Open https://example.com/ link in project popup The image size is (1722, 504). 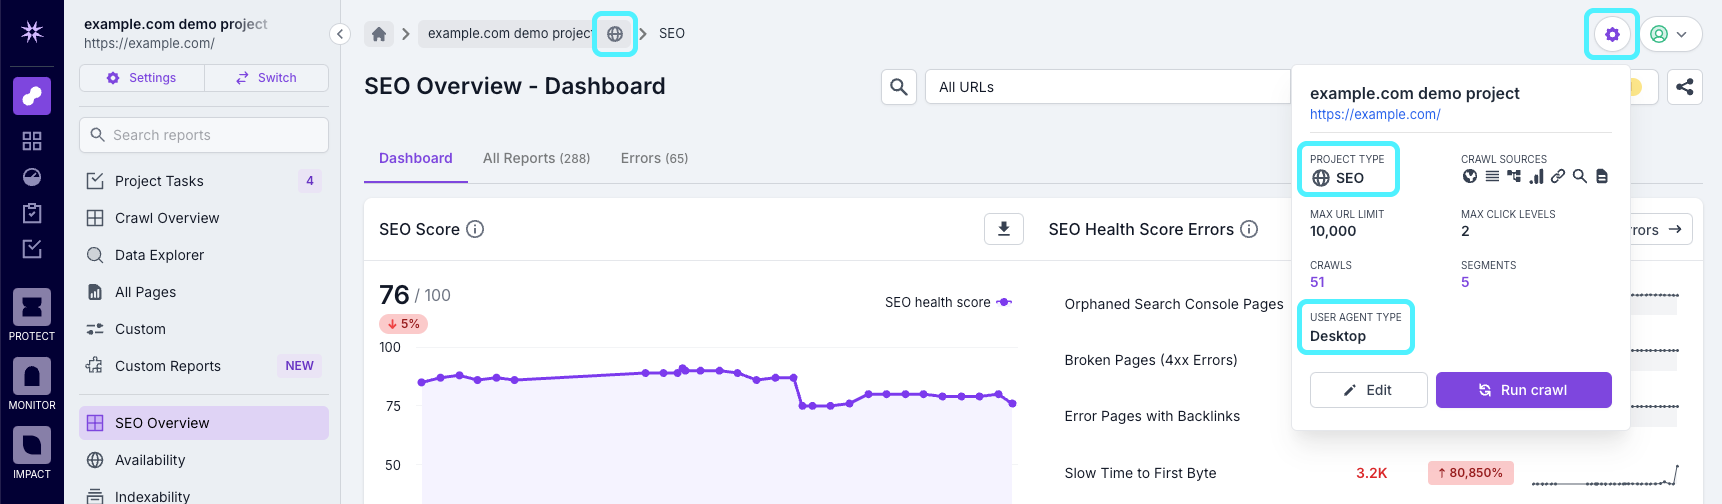click(x=1375, y=114)
